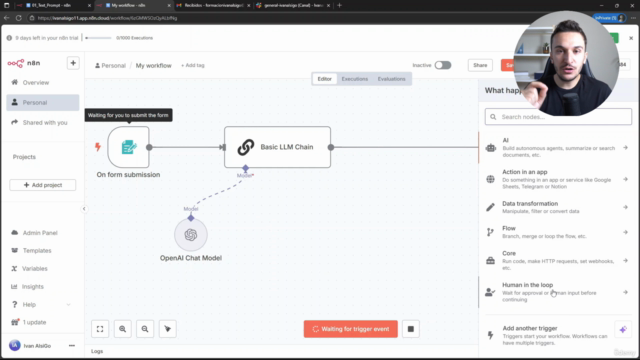Viewport: 640px width, 360px height.
Task: Click the Ivan AIsiGo user avatar
Action: tap(15, 345)
